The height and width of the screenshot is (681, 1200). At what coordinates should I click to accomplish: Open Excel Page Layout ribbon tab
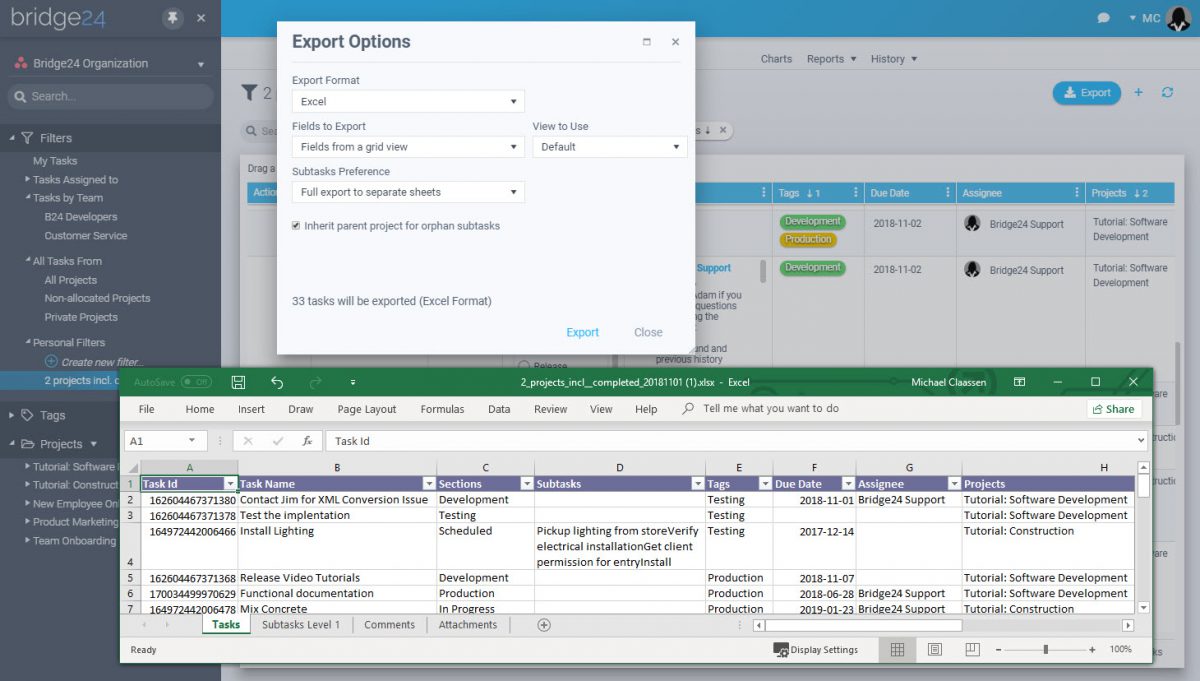pyautogui.click(x=367, y=409)
